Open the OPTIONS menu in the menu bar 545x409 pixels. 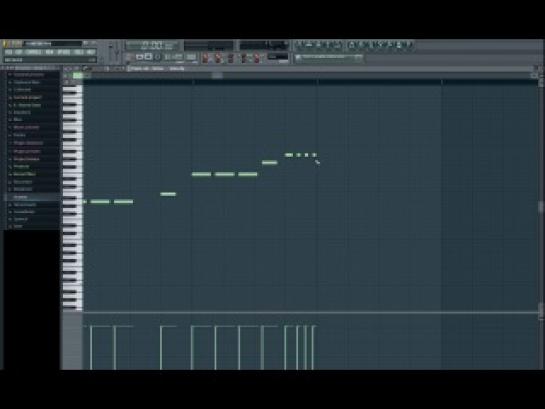tap(64, 52)
